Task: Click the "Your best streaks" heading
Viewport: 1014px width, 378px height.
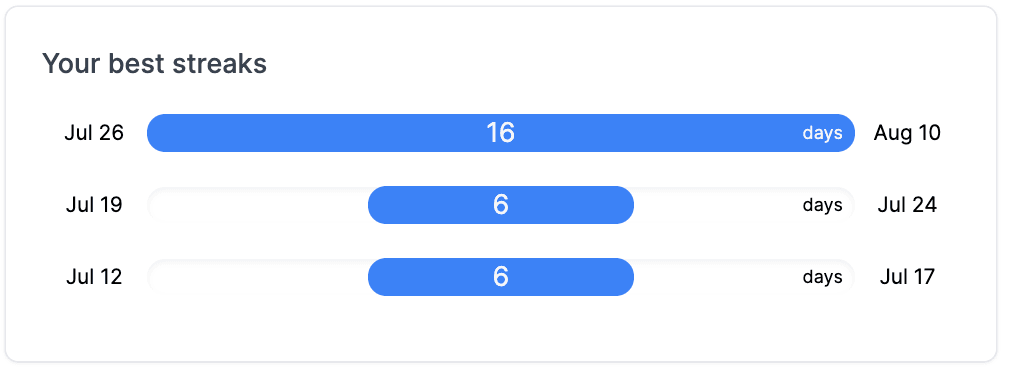Action: click(x=155, y=64)
